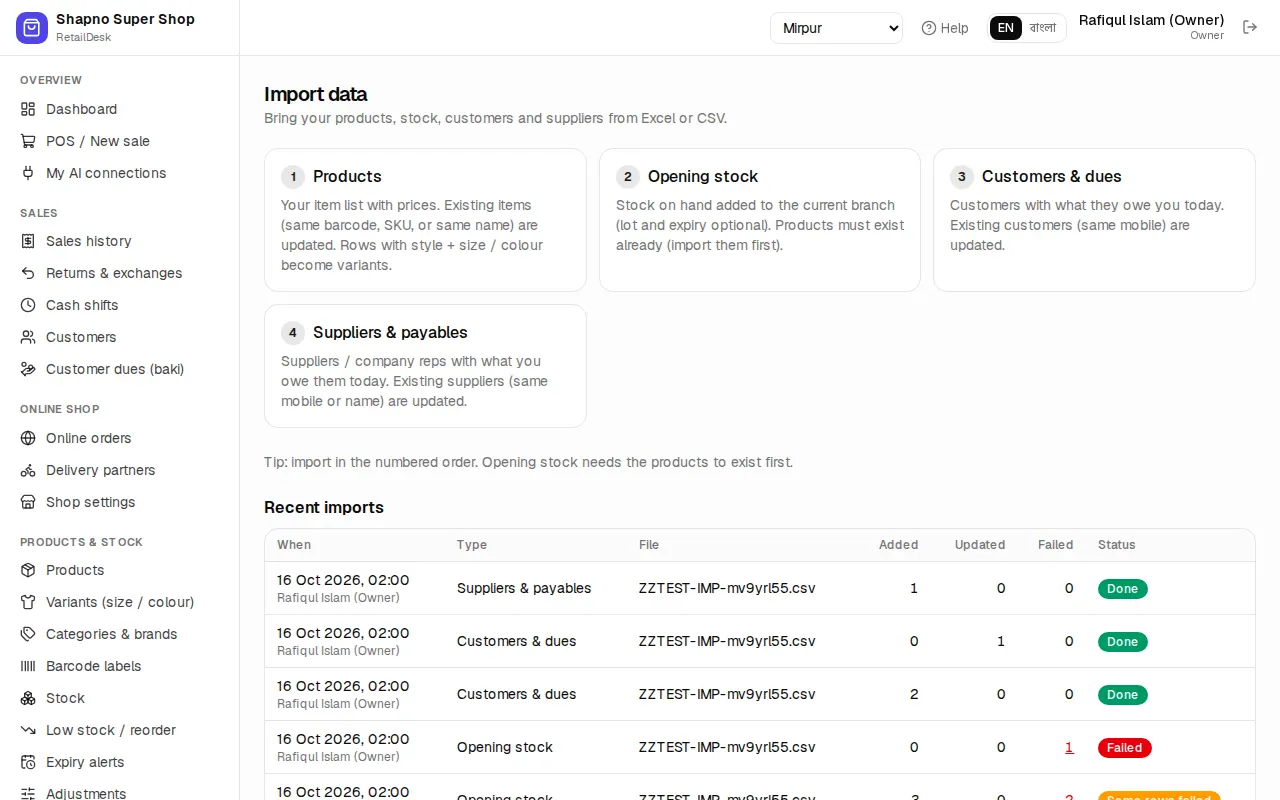Click the Dashboard grid icon

[28, 109]
